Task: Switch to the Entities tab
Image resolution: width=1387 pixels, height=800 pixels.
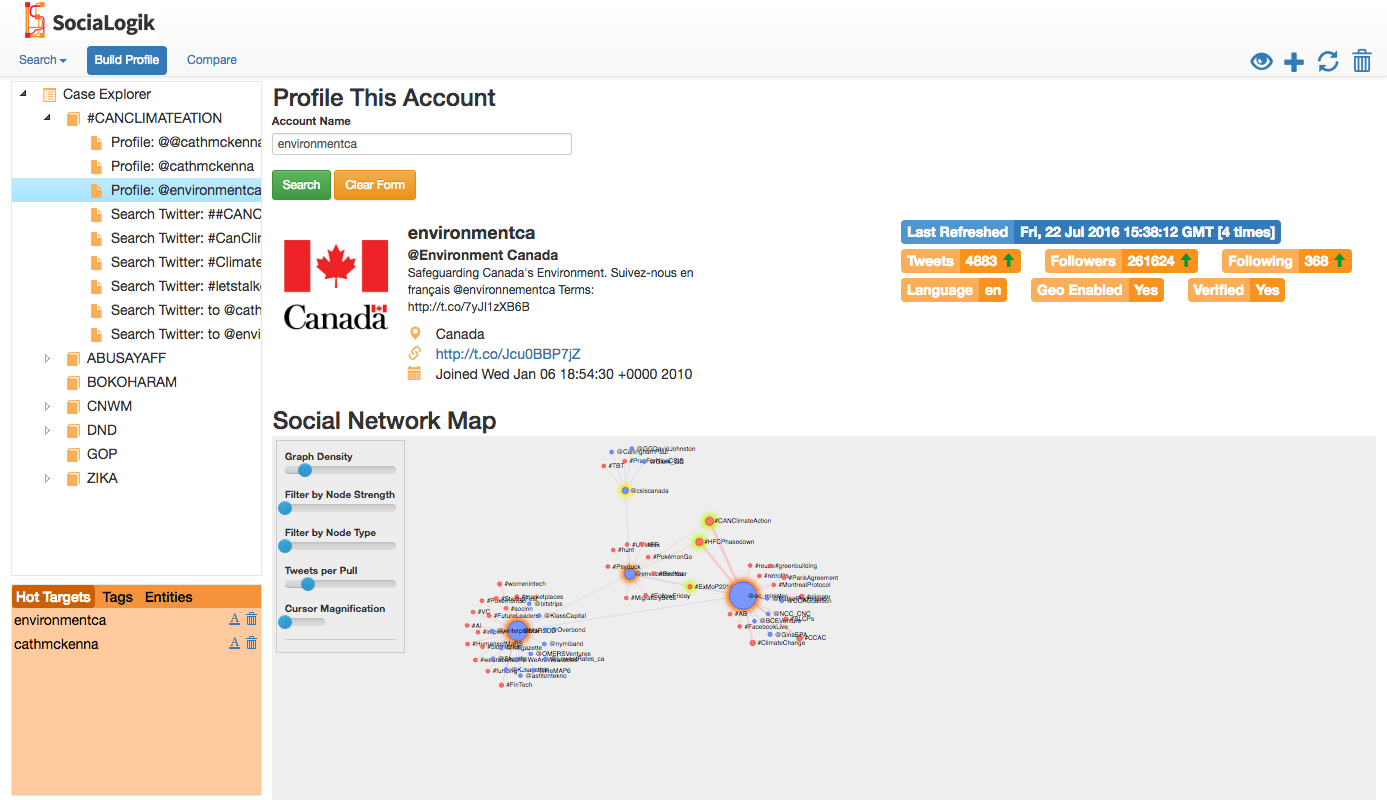Action: pos(169,597)
